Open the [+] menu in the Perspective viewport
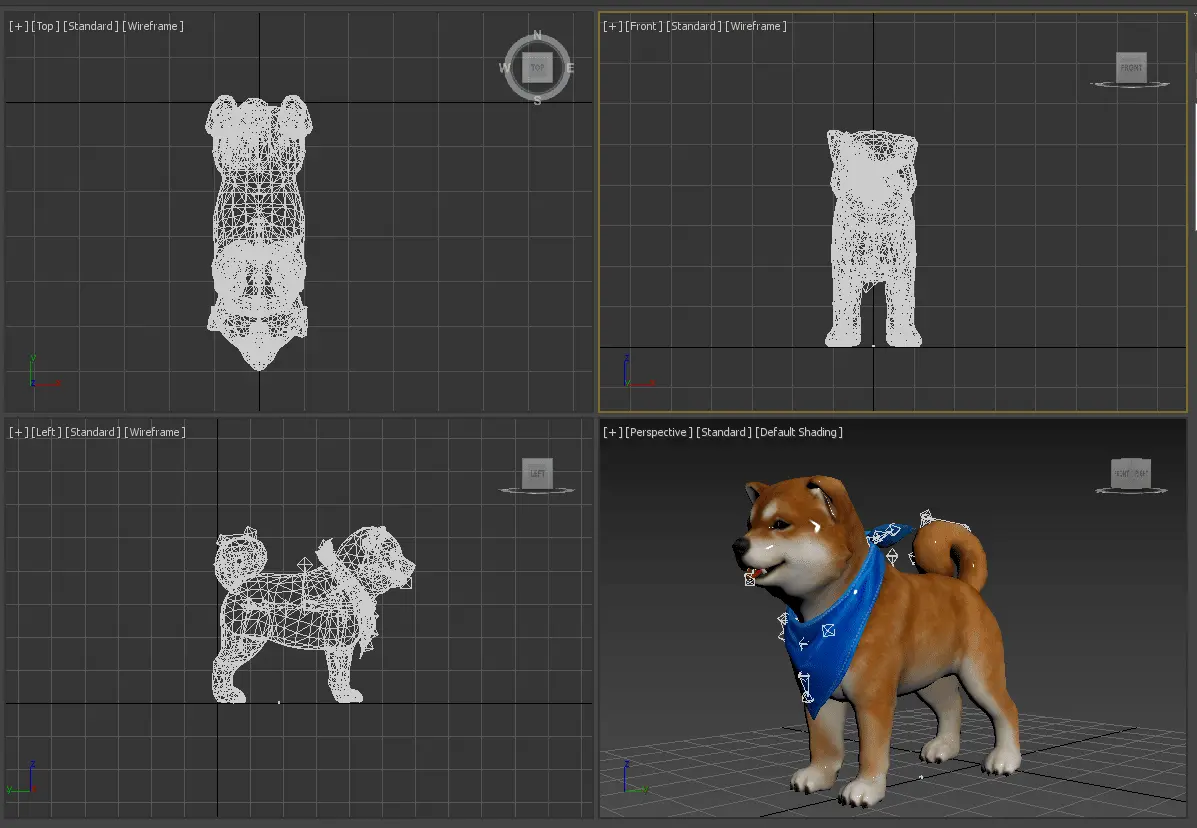The image size is (1197, 828). click(612, 432)
